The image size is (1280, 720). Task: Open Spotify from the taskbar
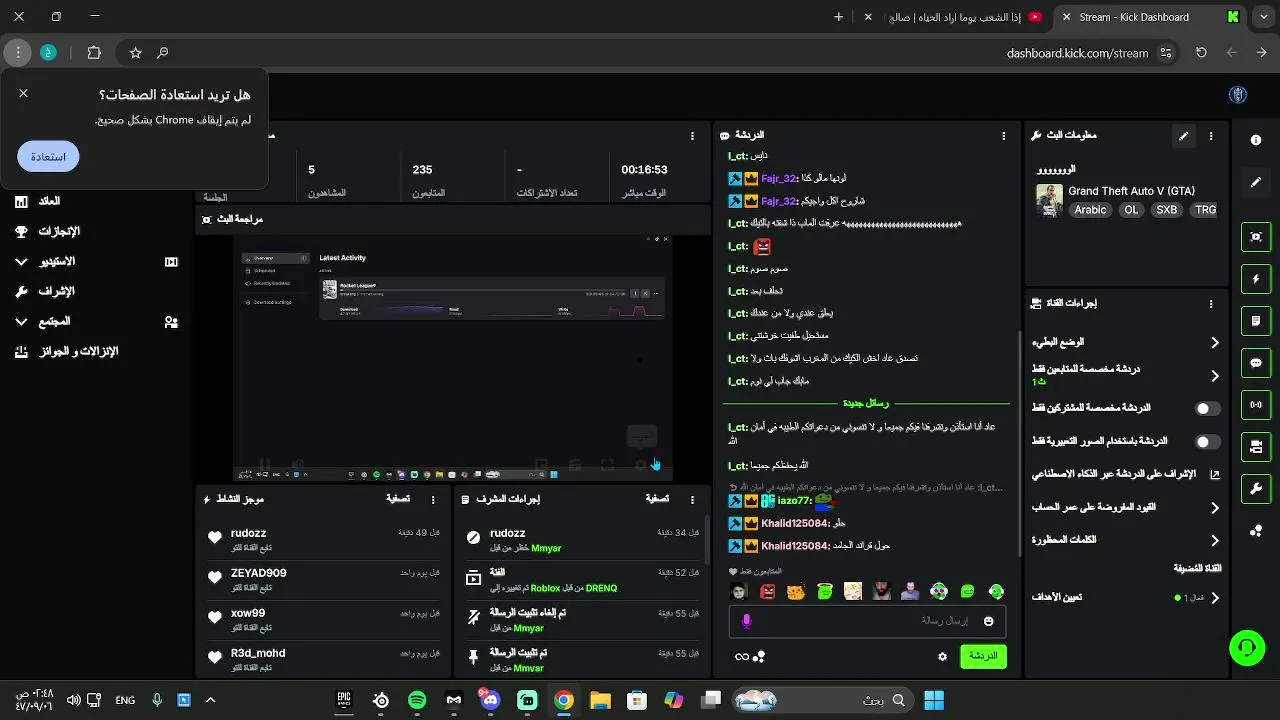coord(417,700)
